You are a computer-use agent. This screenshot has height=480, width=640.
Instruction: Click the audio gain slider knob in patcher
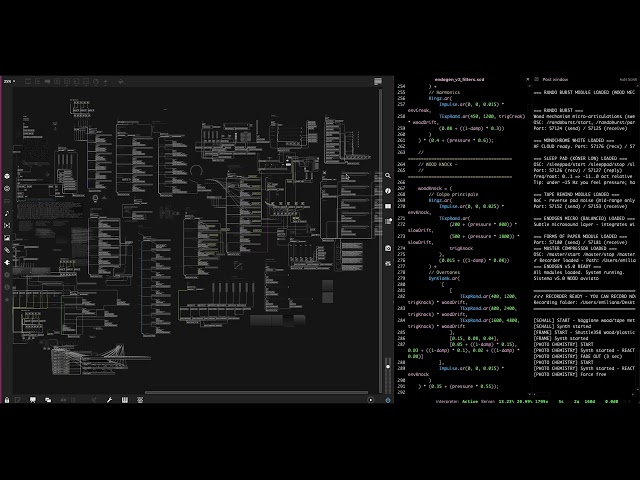(x=388, y=367)
